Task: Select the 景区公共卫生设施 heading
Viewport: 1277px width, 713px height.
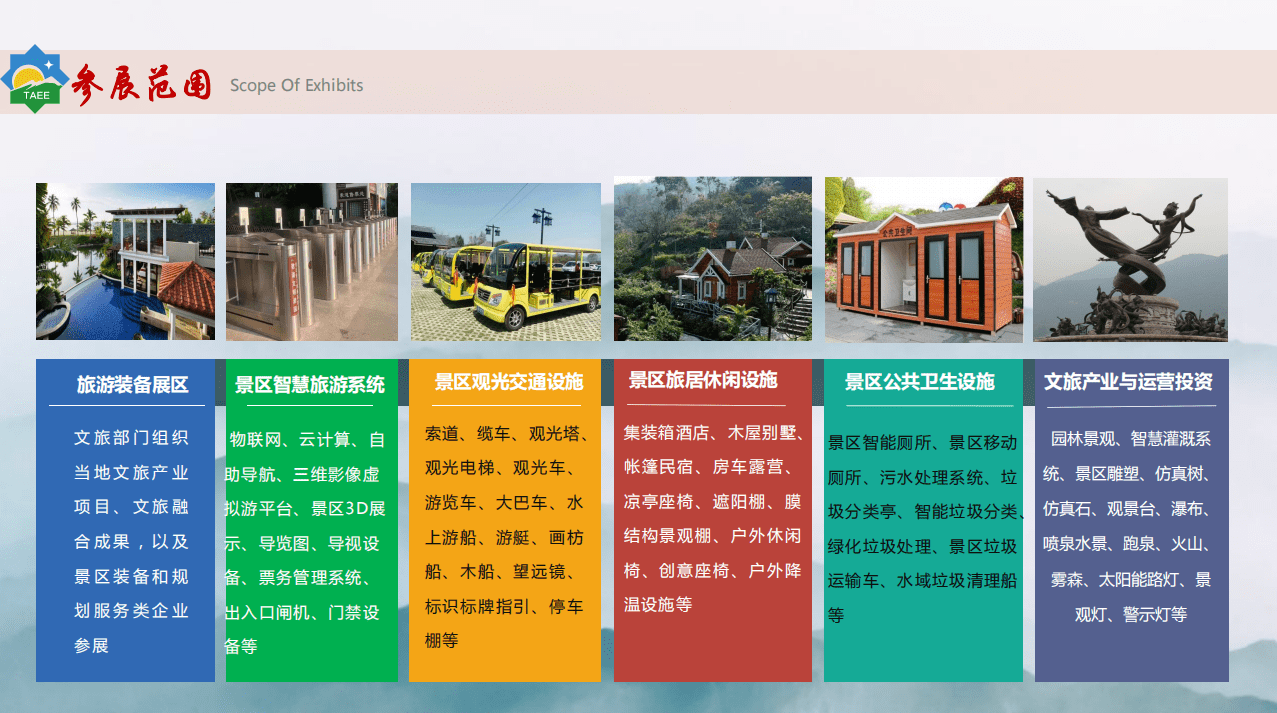Action: coord(919,382)
